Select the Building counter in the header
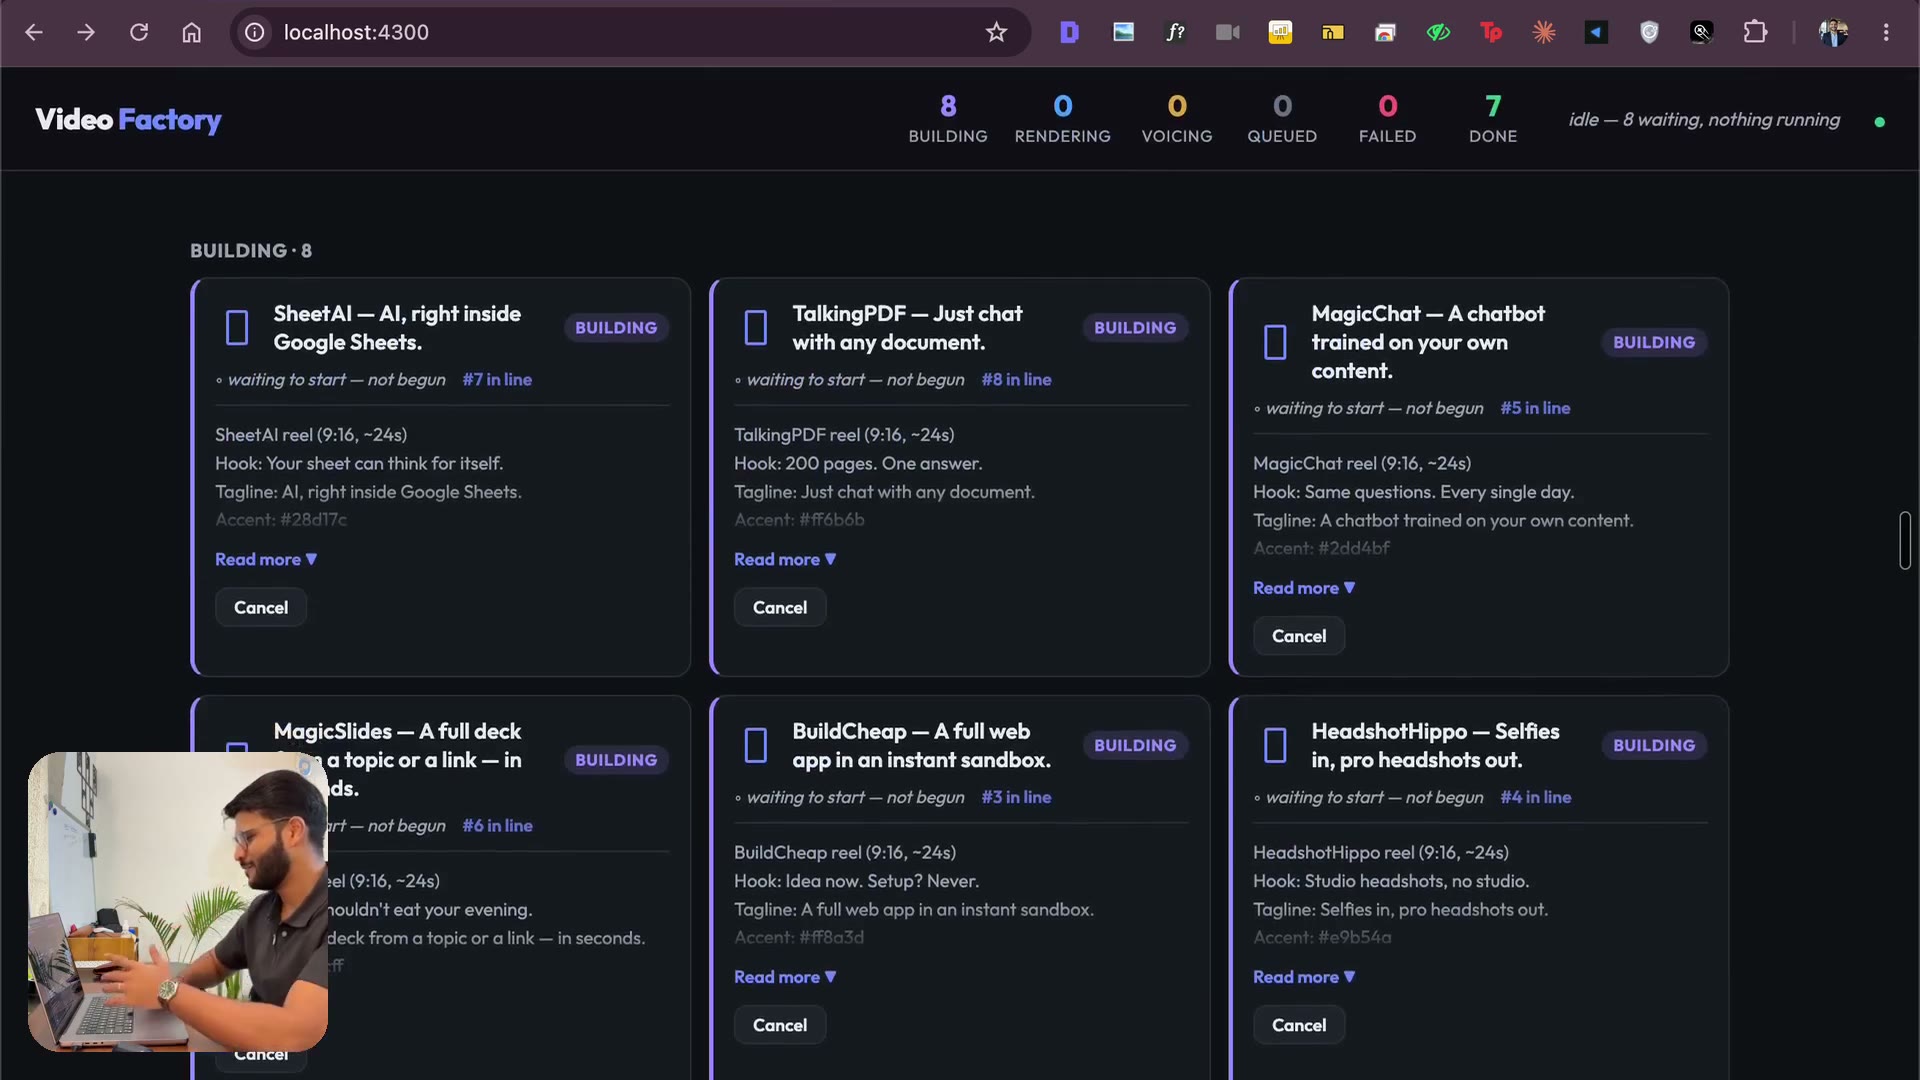 tap(948, 119)
